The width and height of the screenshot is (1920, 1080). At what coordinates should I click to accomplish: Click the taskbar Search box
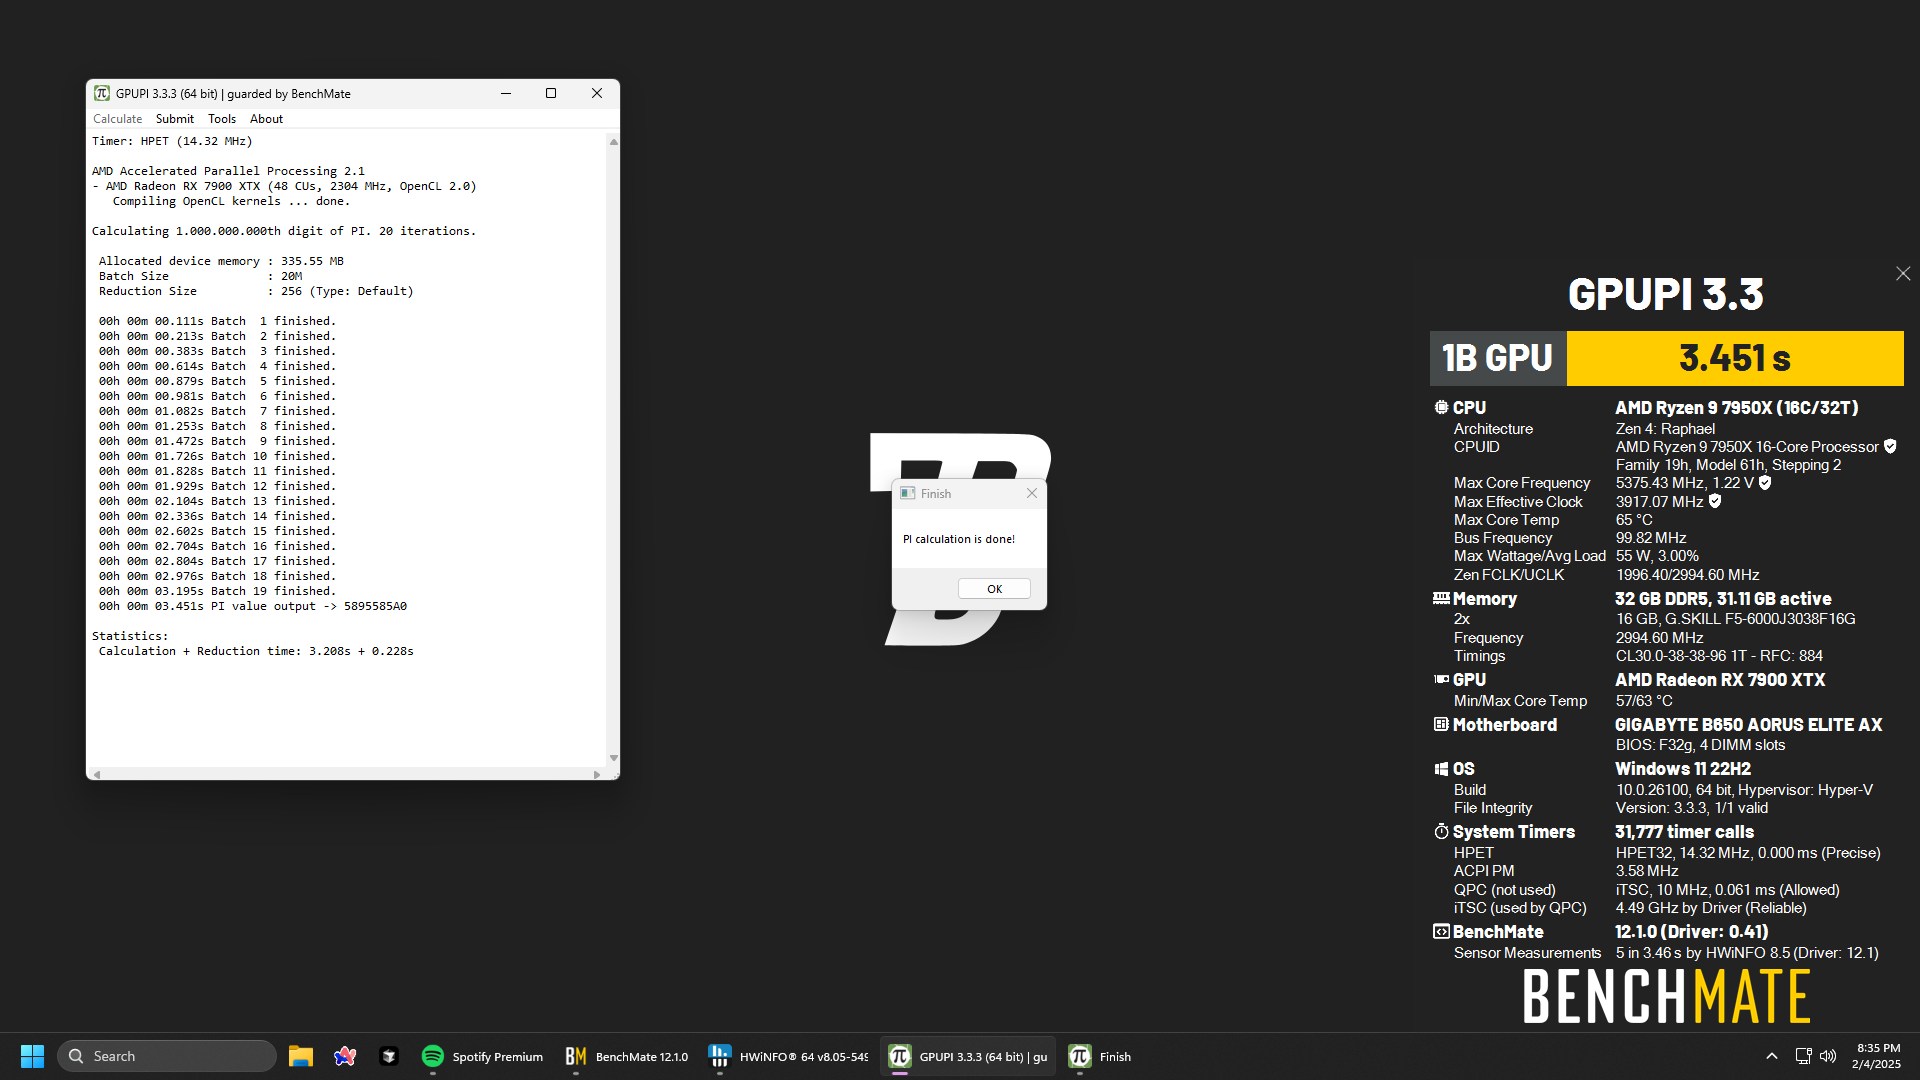tap(166, 1056)
